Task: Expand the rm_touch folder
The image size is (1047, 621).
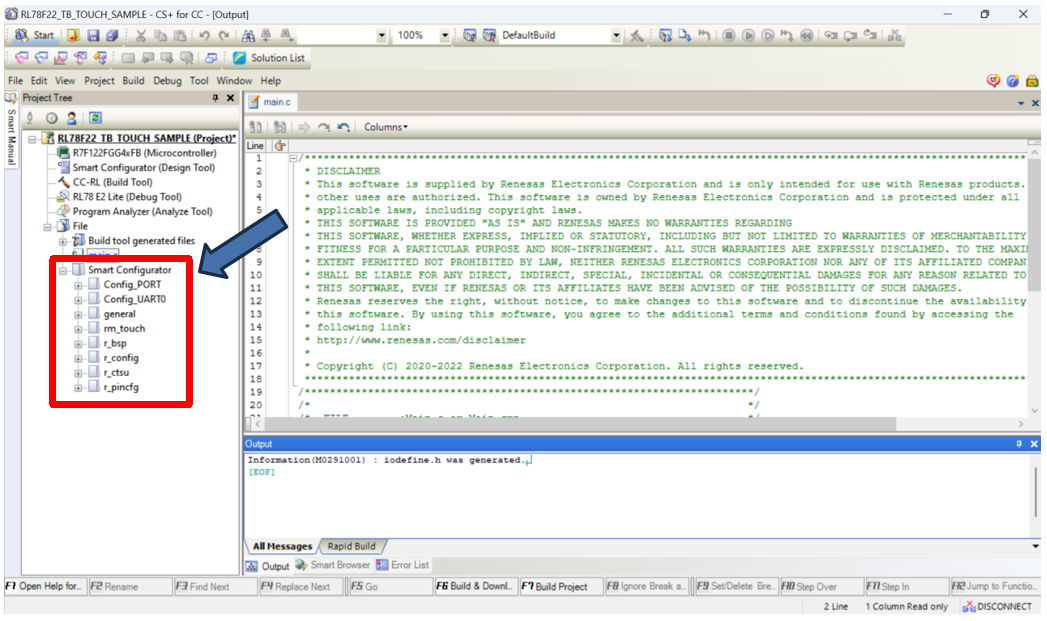Action: pos(78,328)
